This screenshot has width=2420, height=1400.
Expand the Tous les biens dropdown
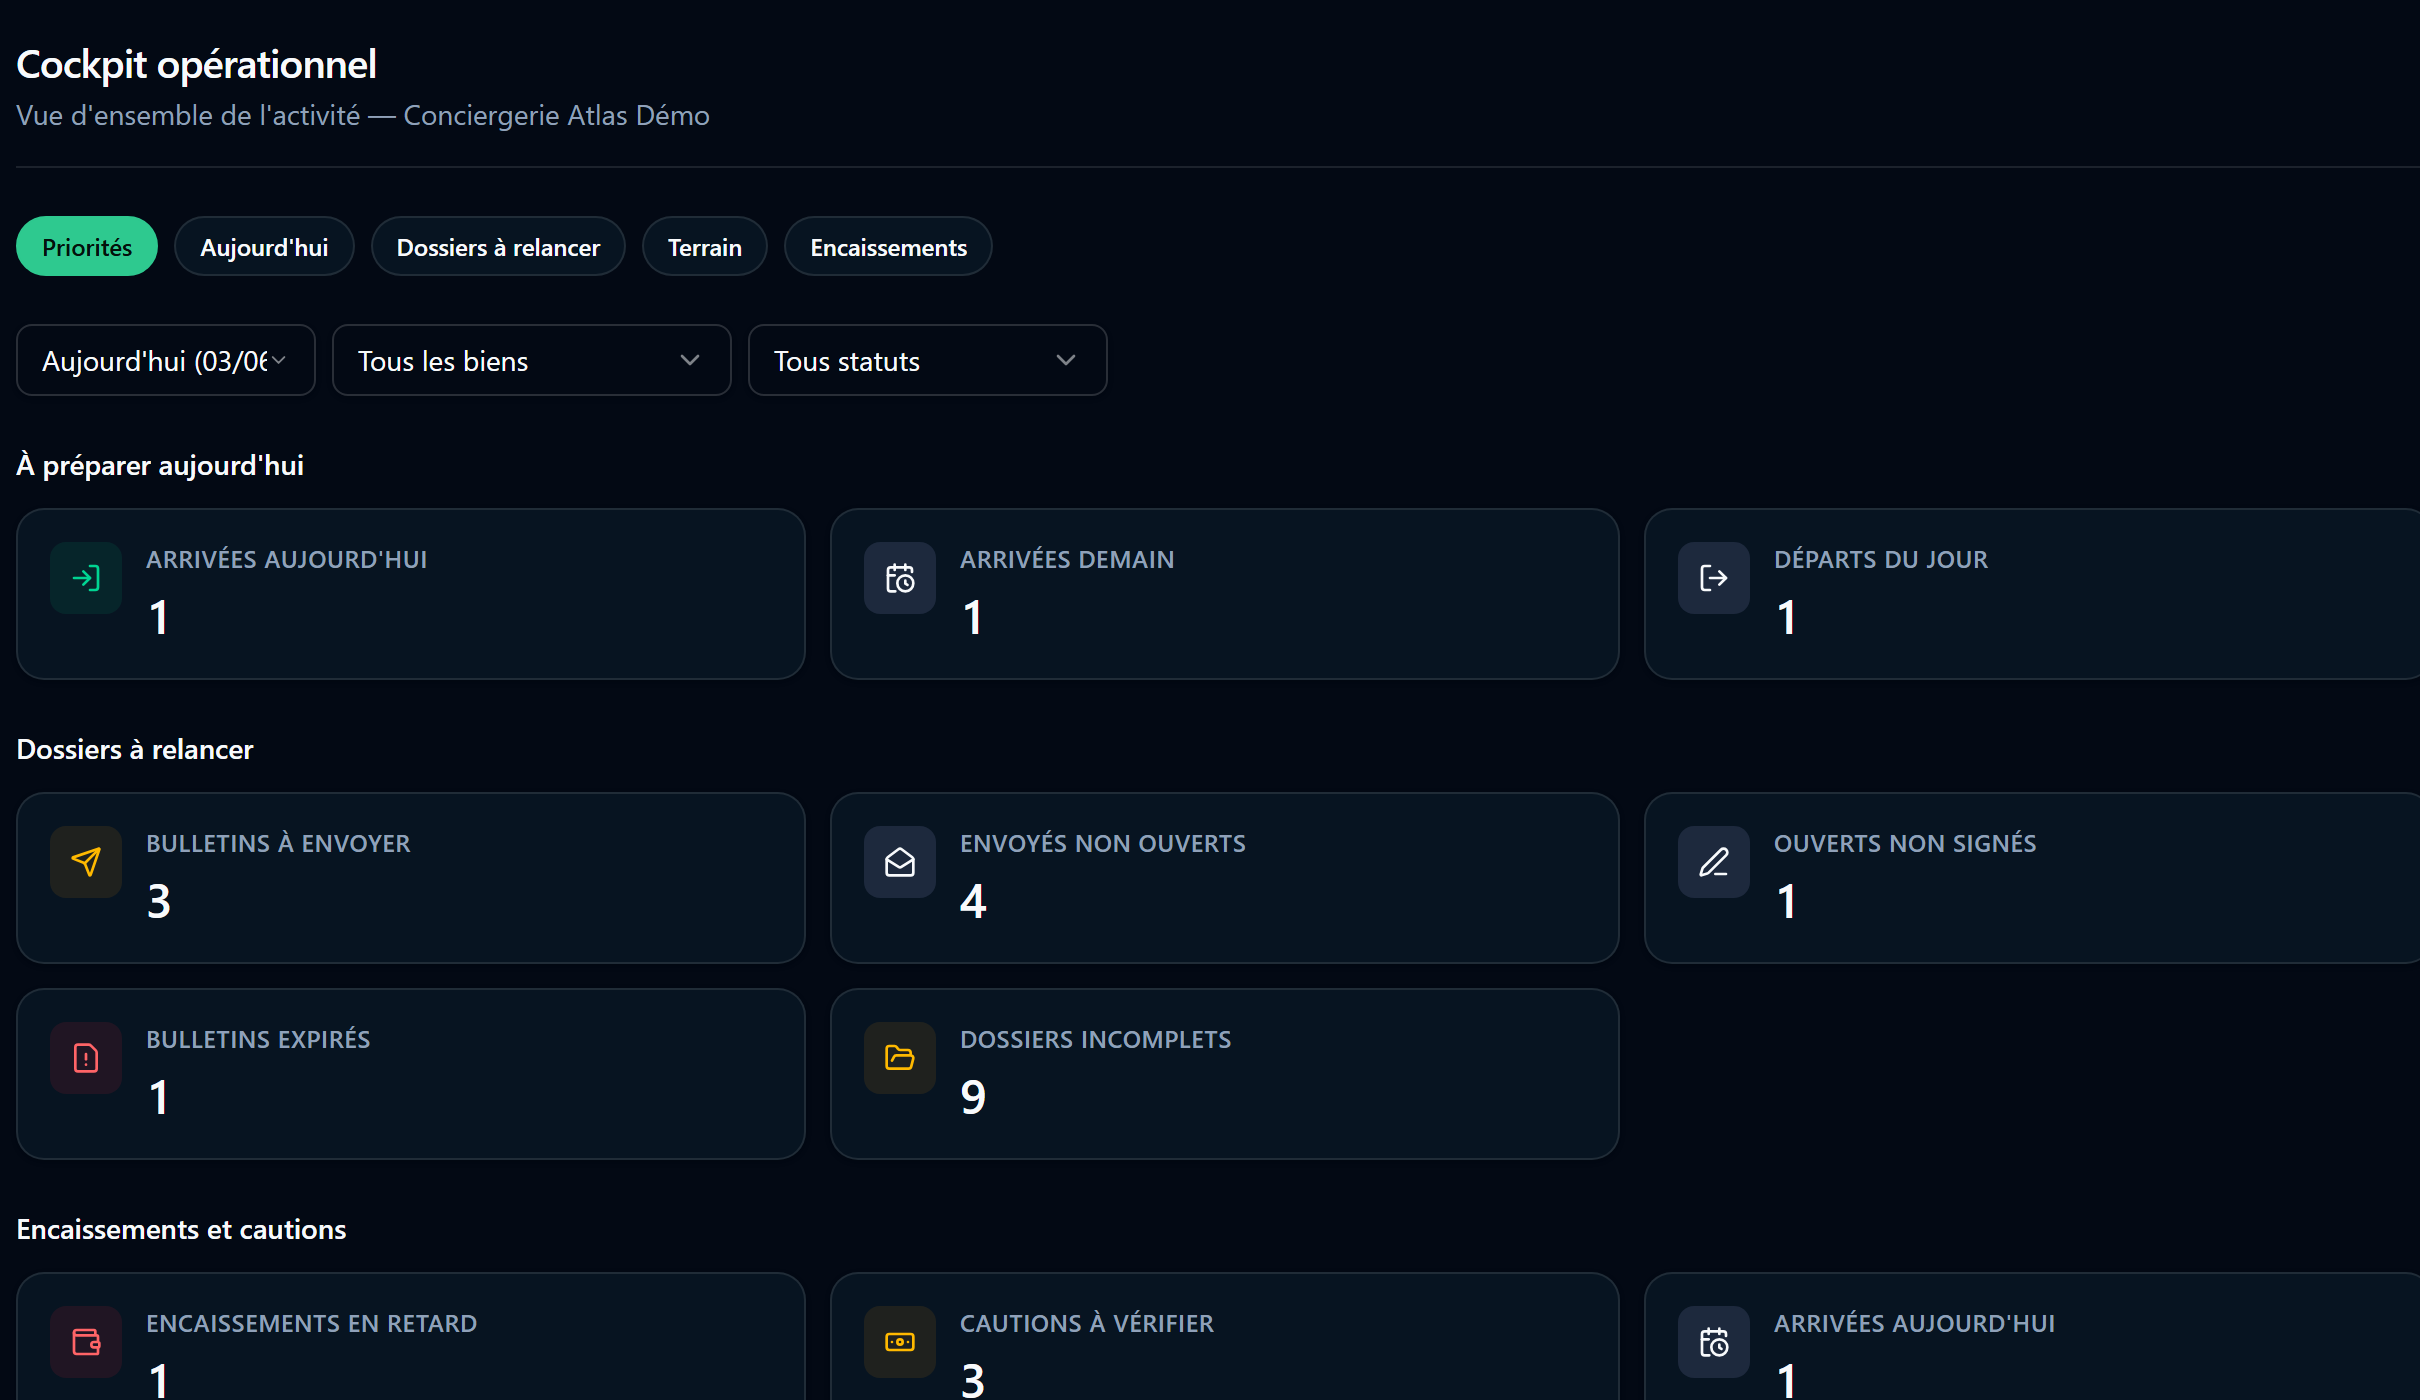(532, 360)
